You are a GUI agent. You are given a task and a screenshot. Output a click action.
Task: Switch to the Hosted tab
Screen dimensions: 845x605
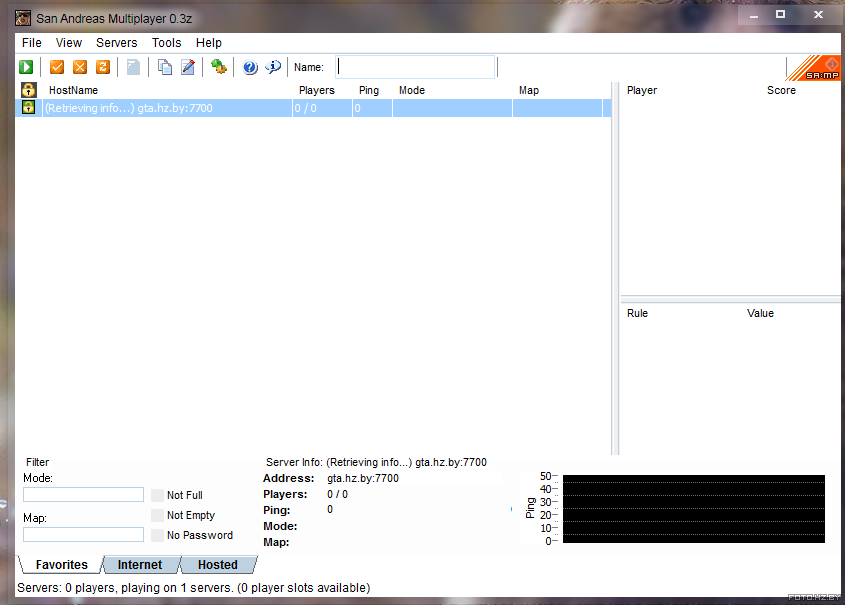[x=218, y=565]
